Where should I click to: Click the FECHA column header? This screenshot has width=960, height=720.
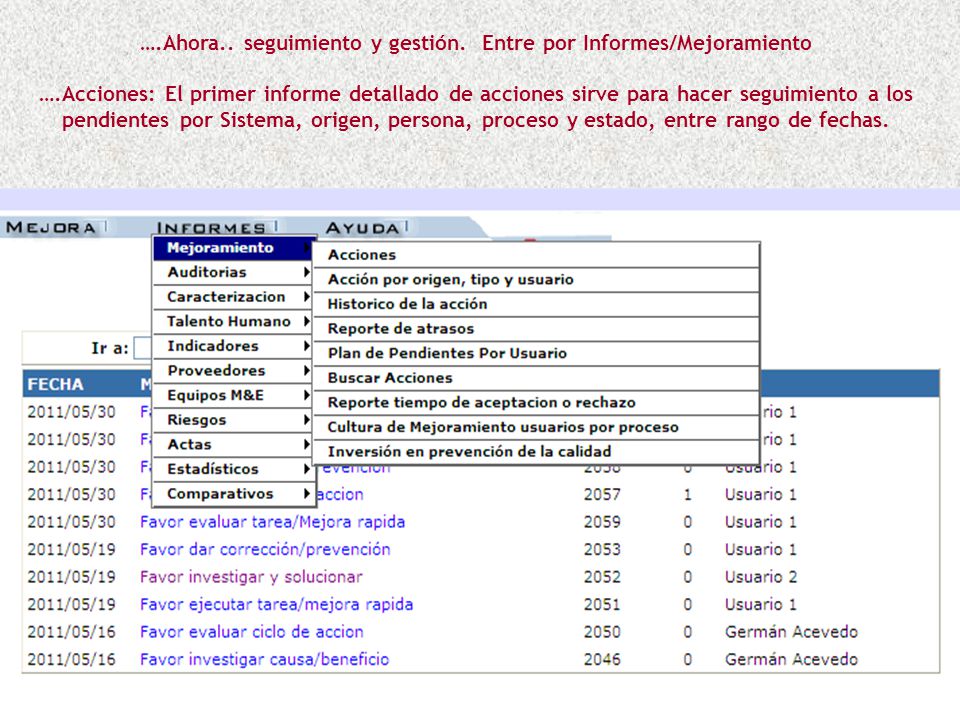55,384
